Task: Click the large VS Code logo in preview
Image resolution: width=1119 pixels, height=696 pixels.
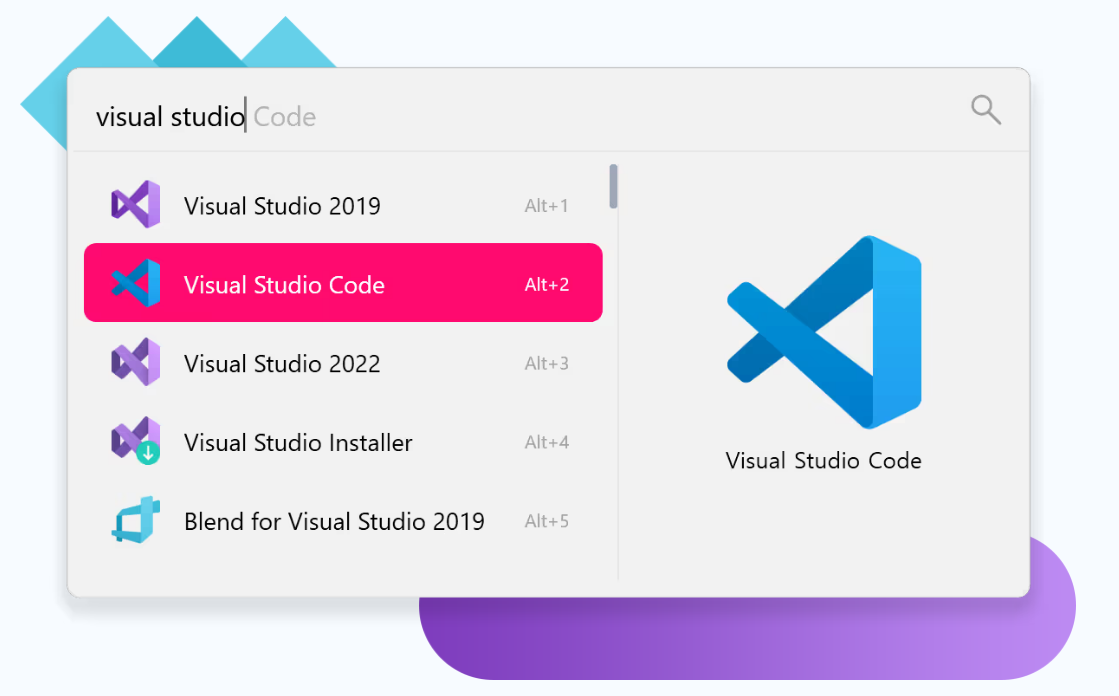Action: (x=823, y=332)
